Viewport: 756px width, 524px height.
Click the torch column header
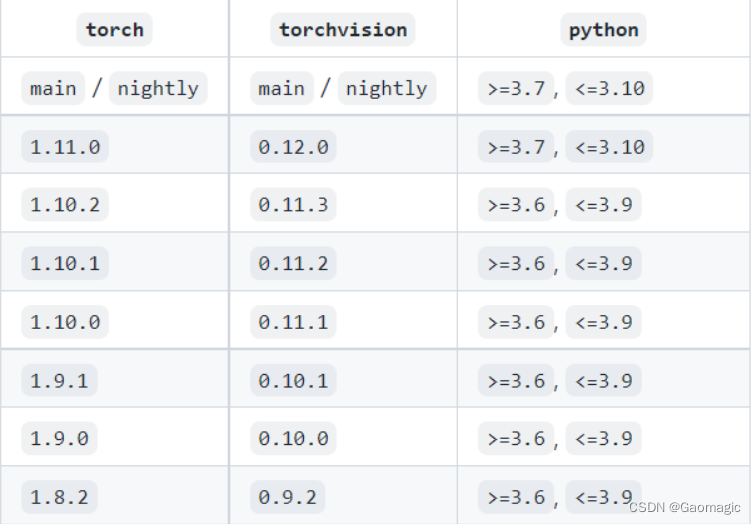[x=114, y=30]
